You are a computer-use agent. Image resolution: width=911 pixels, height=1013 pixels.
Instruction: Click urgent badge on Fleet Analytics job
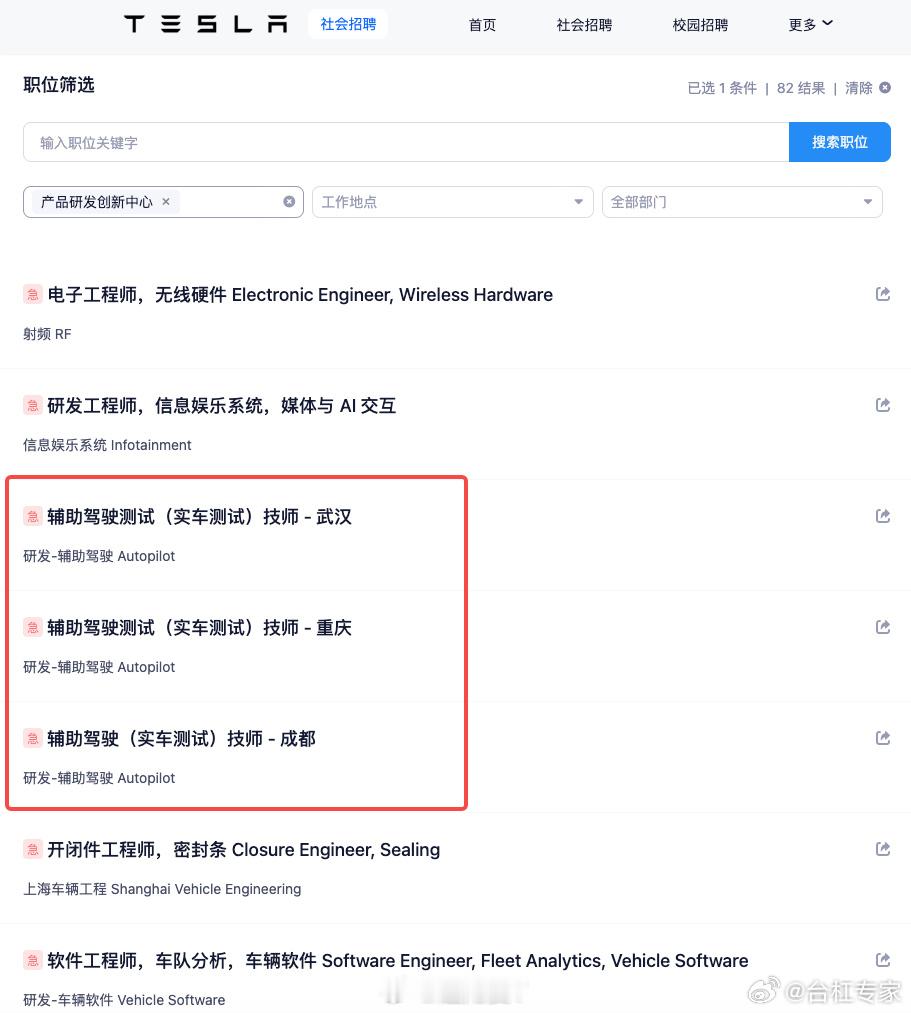[x=33, y=961]
